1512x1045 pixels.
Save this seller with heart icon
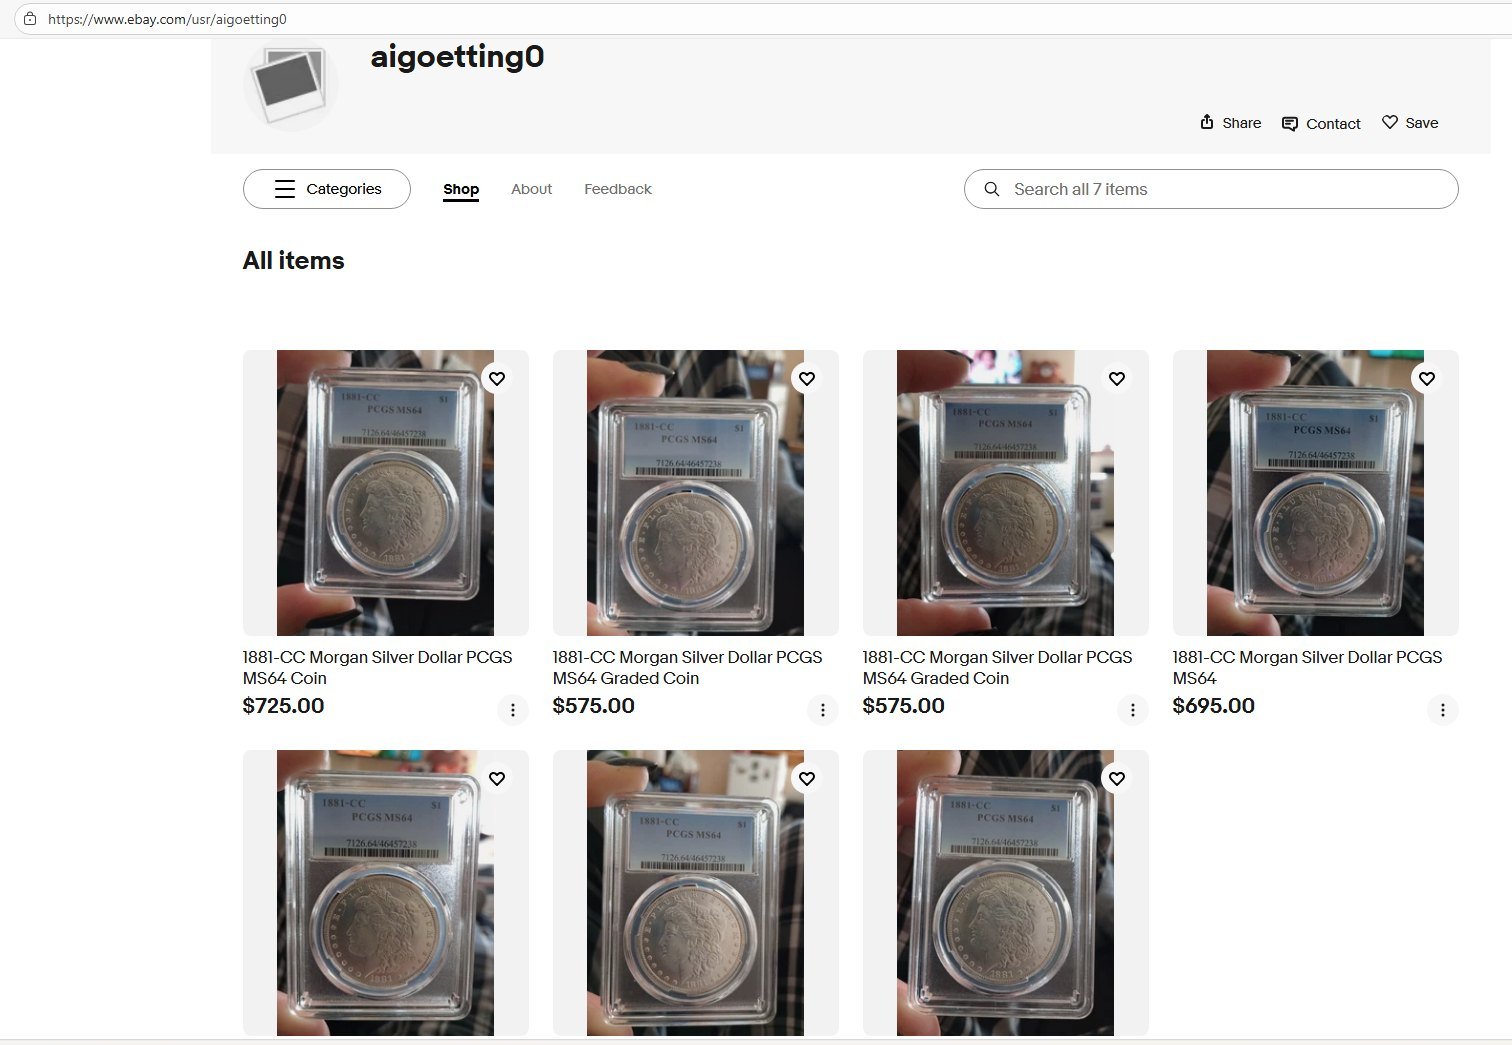(1389, 122)
